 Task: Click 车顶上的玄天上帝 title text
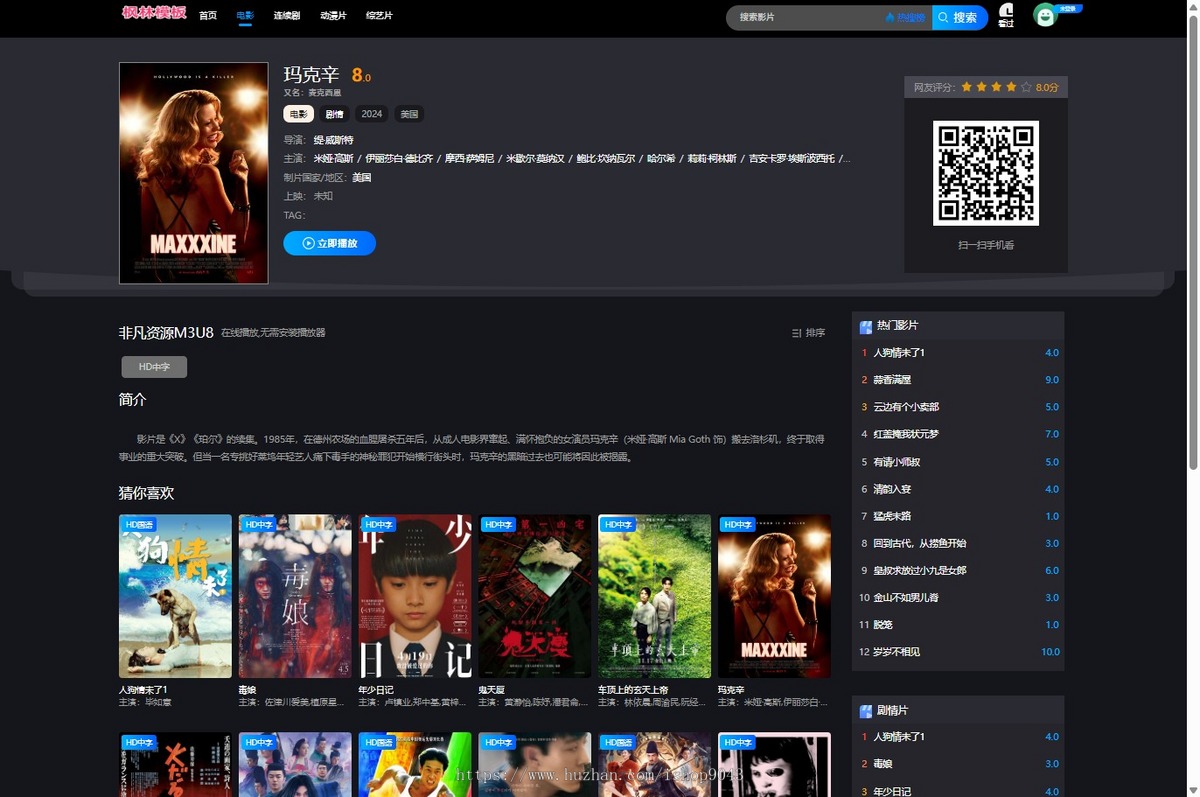[633, 690]
